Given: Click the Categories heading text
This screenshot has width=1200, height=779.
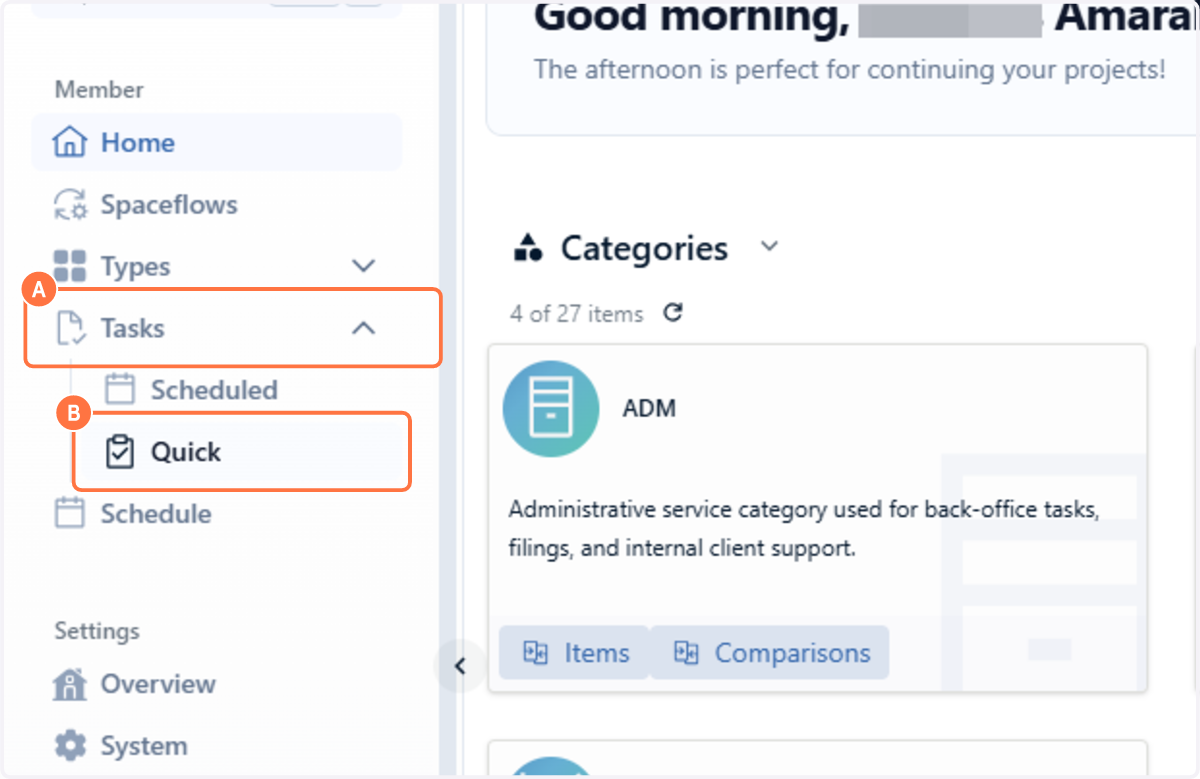Looking at the screenshot, I should (644, 248).
